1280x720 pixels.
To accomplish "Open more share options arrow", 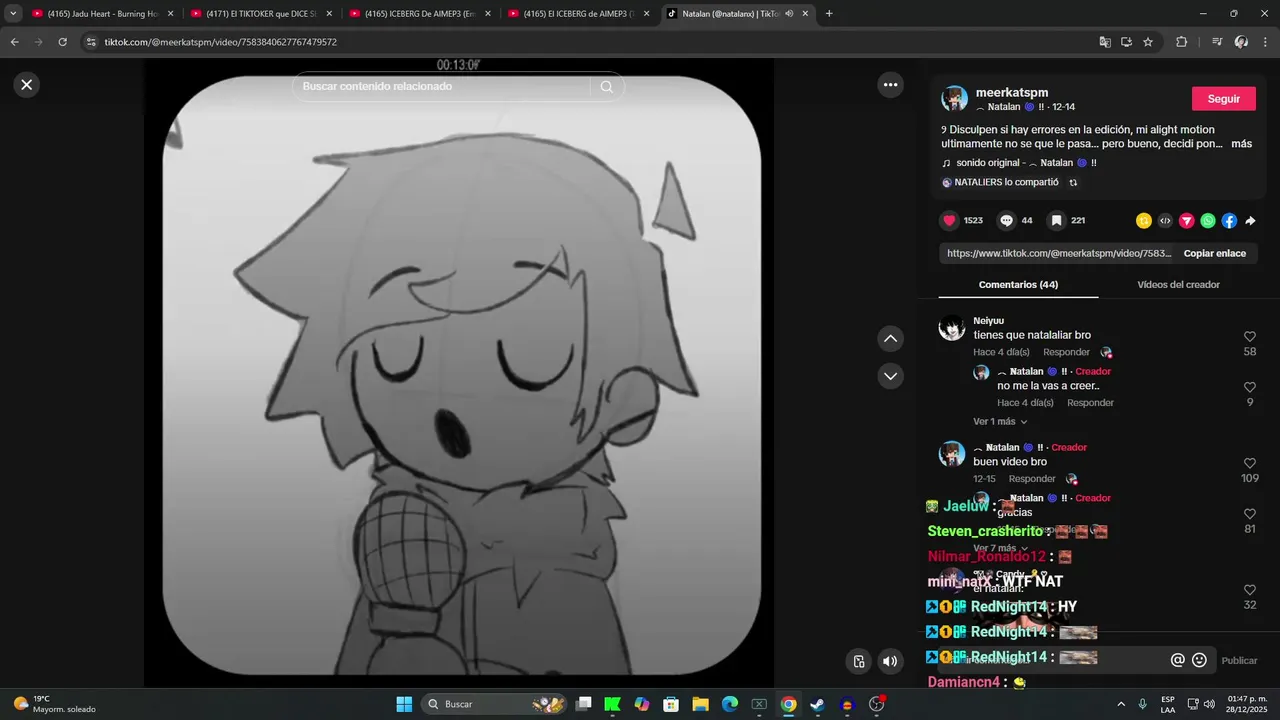I will [x=1250, y=221].
